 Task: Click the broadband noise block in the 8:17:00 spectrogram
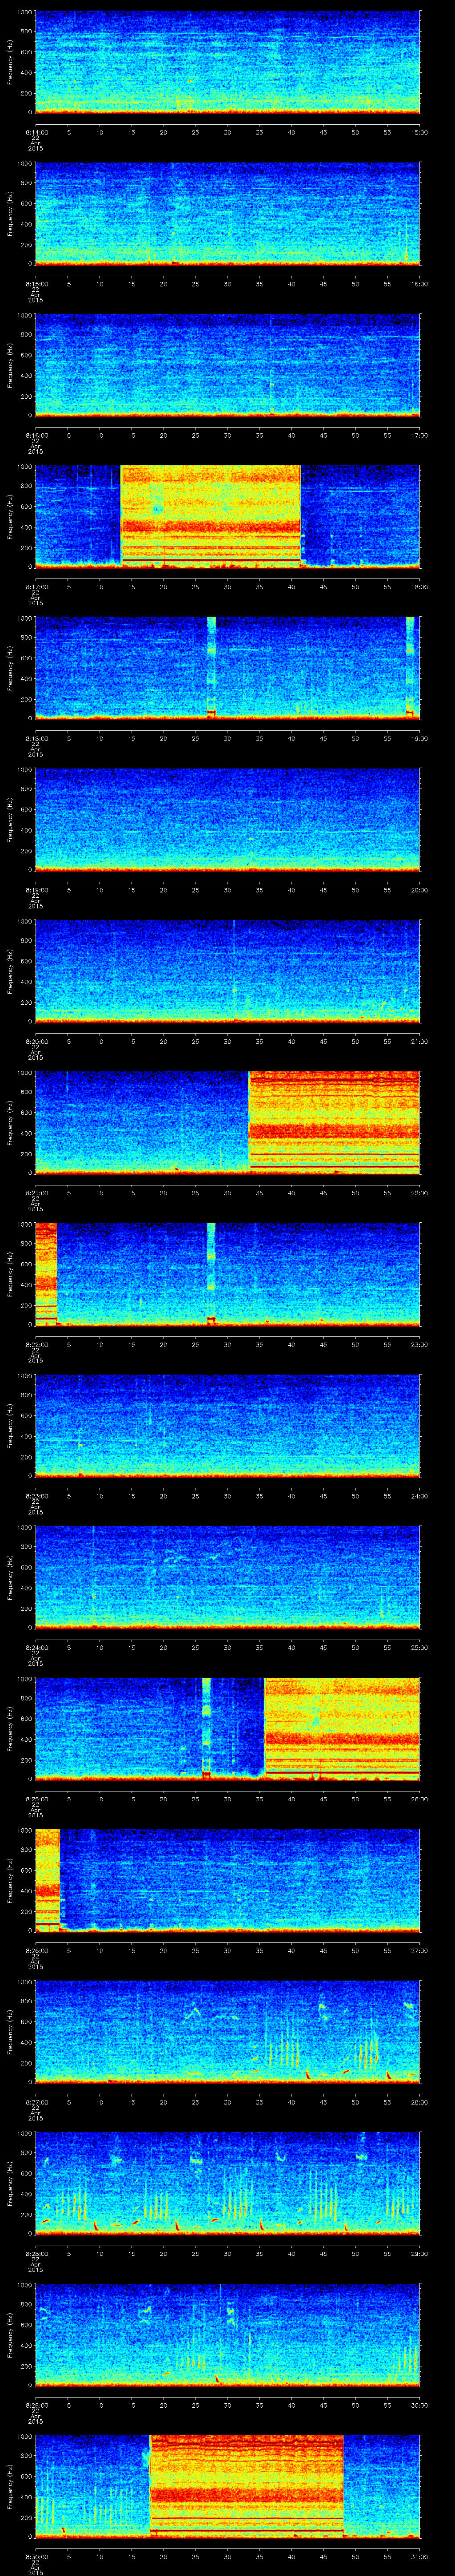210,516
